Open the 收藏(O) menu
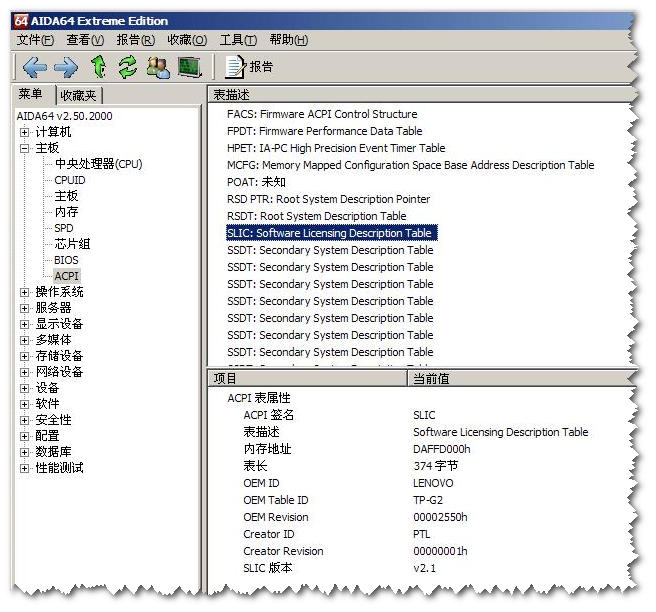This screenshot has height=612, width=656. coord(187,40)
